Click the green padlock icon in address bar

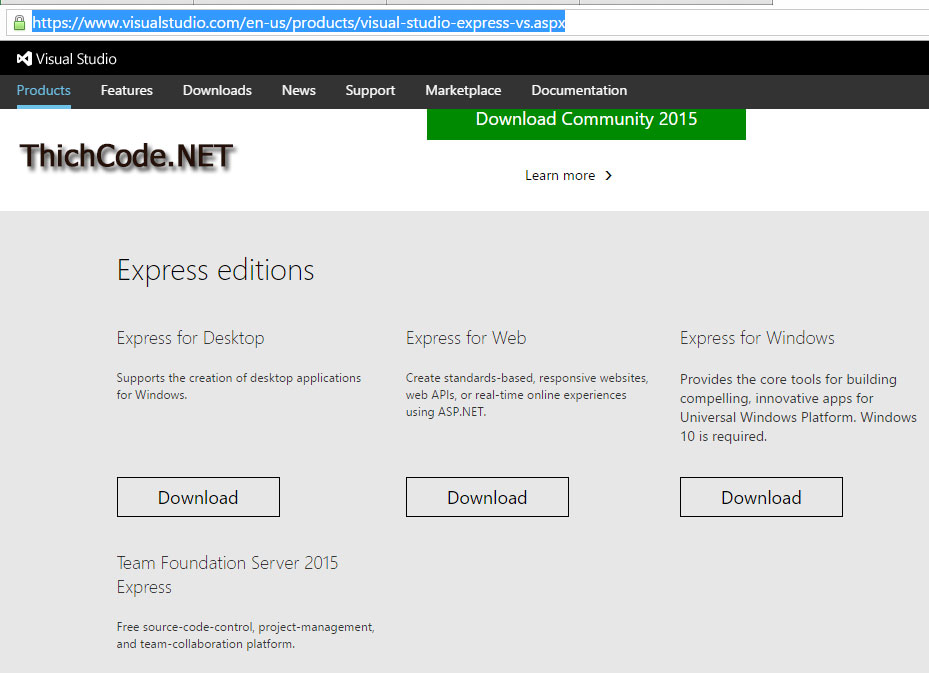coord(20,23)
